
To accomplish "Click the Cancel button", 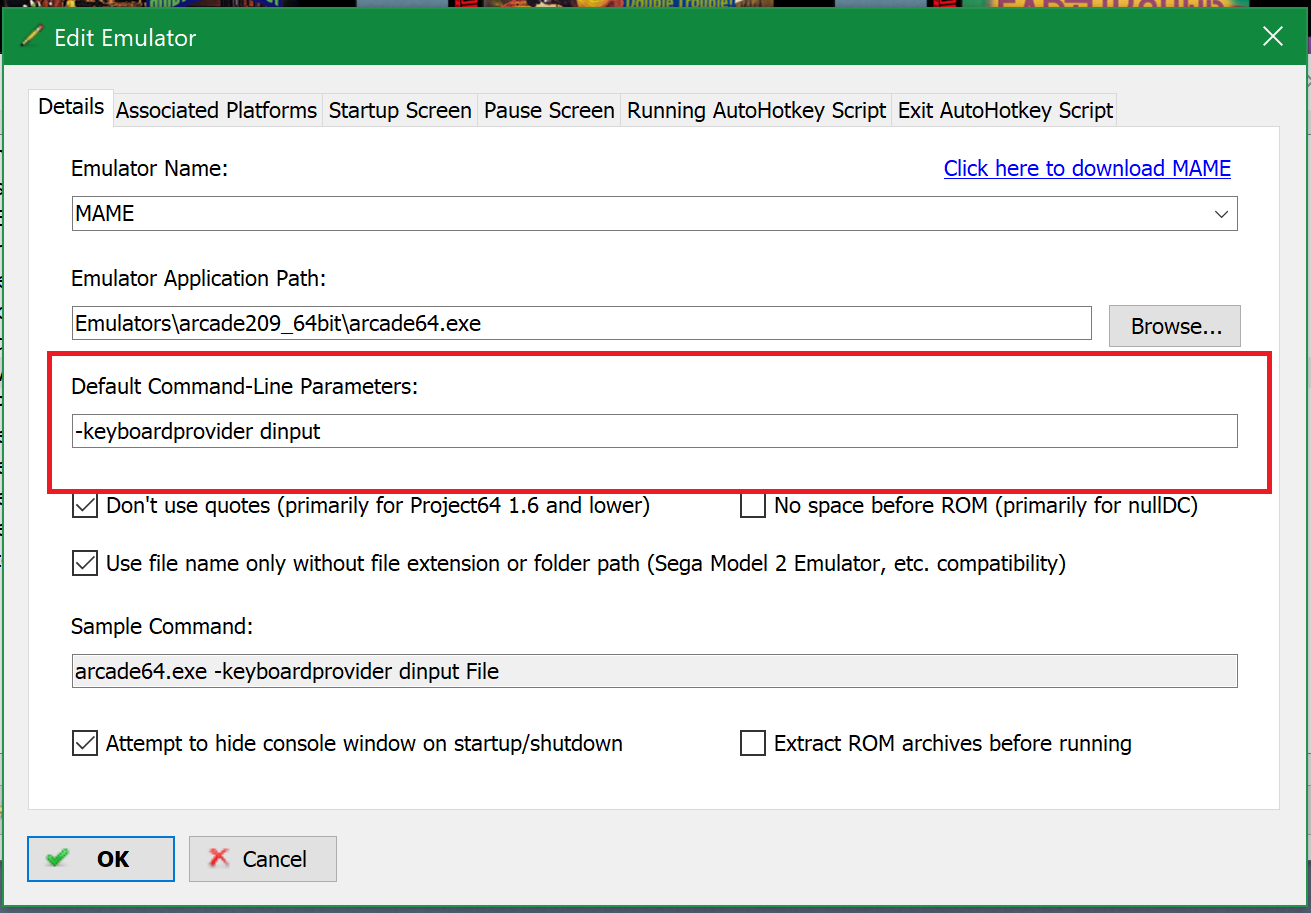I will pos(263,859).
